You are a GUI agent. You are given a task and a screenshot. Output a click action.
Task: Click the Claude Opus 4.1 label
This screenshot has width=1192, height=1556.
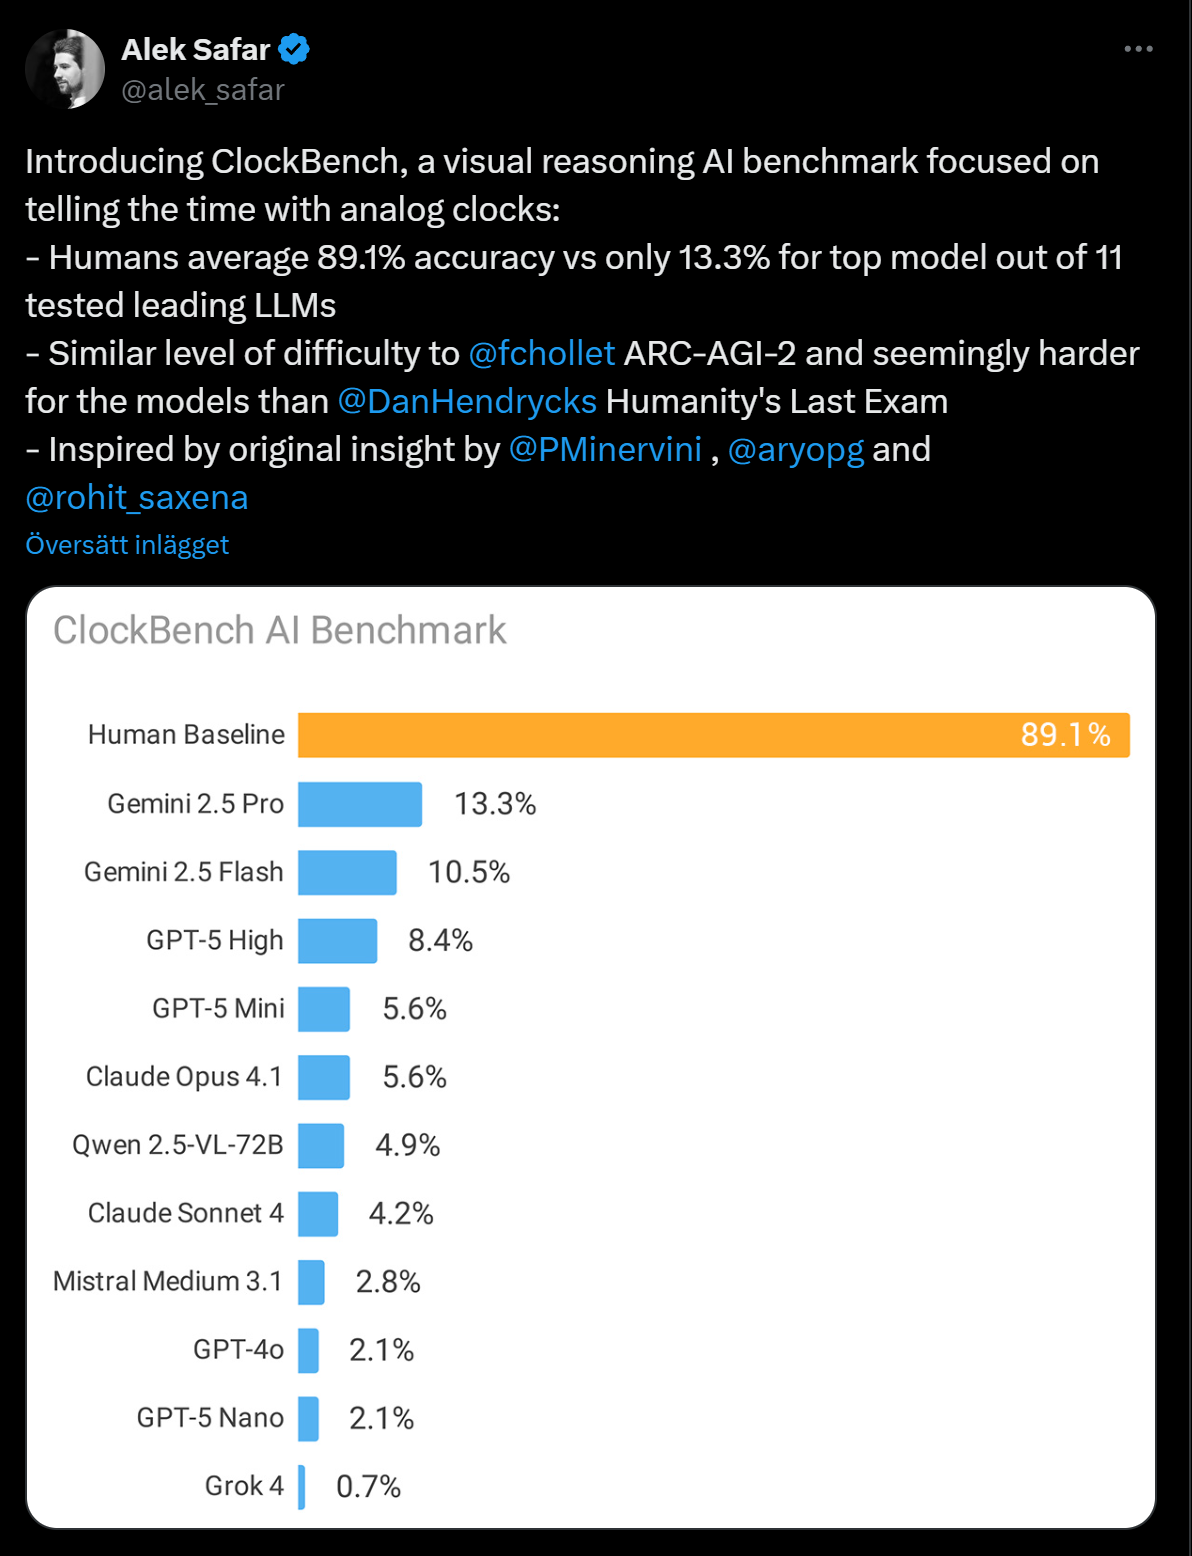(x=185, y=1076)
